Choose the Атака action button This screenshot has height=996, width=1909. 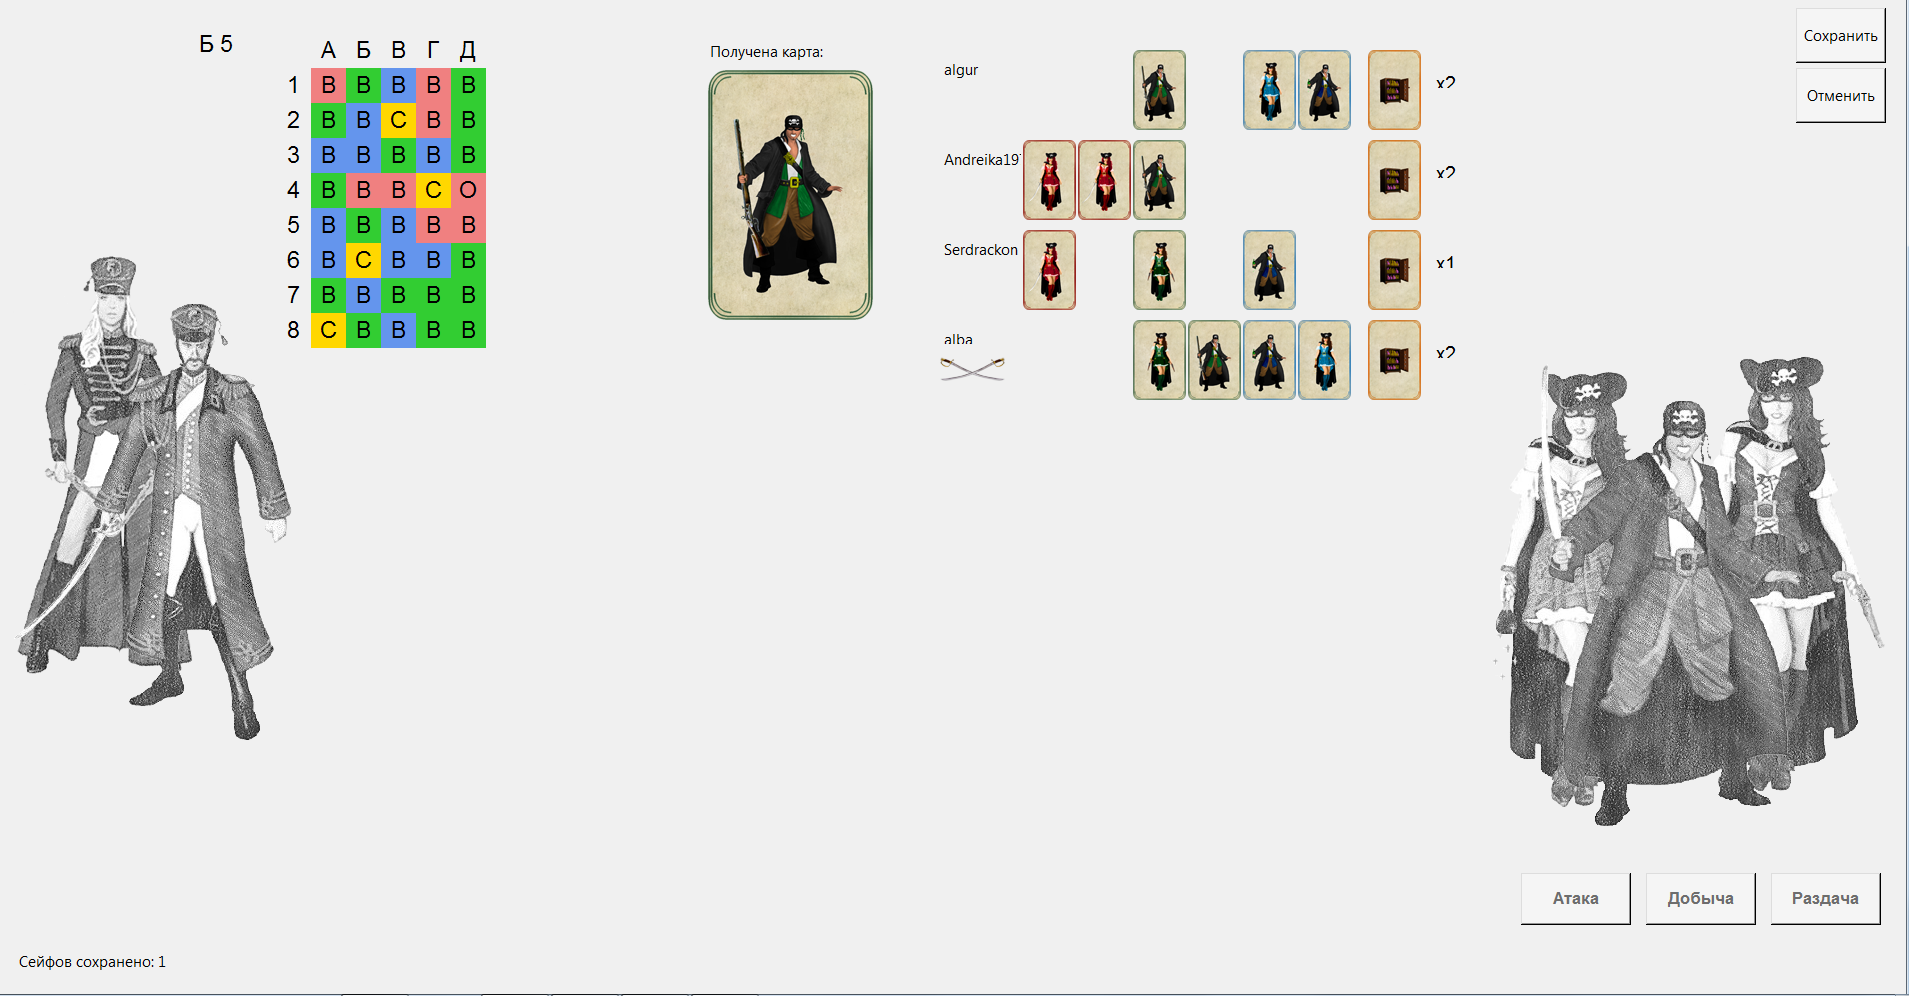pyautogui.click(x=1575, y=898)
